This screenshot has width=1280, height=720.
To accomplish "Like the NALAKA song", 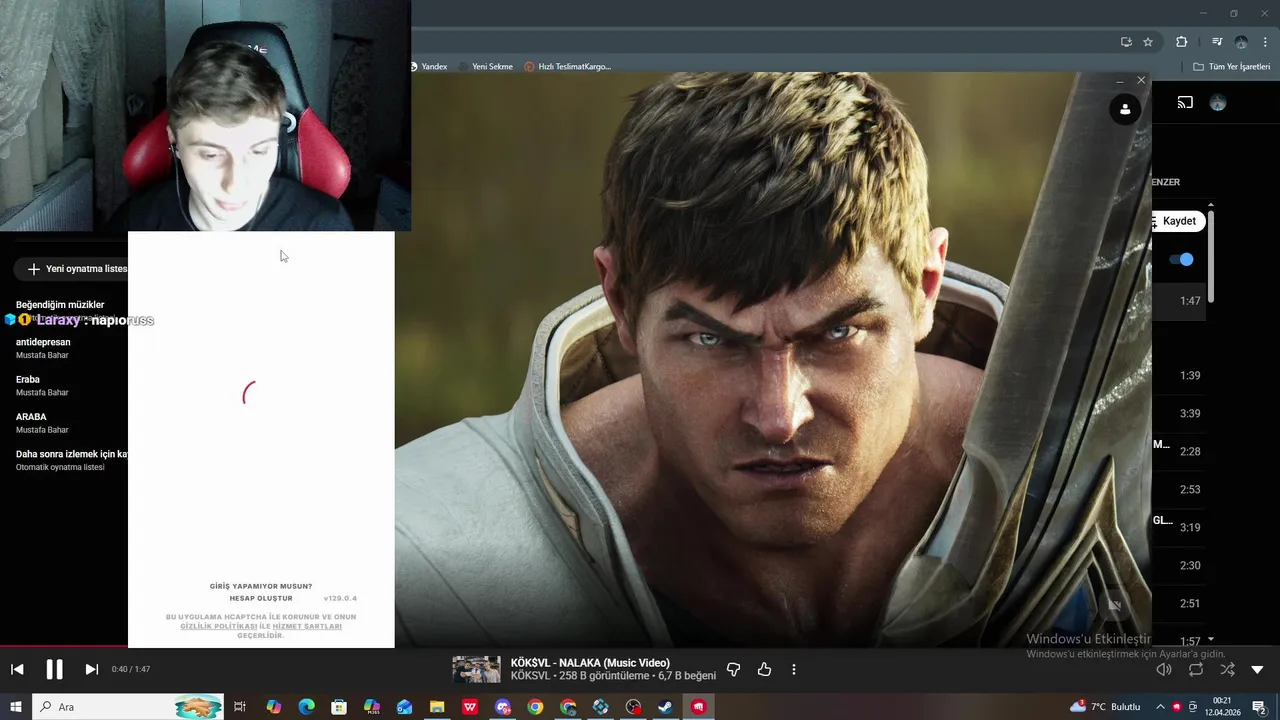I will [764, 669].
